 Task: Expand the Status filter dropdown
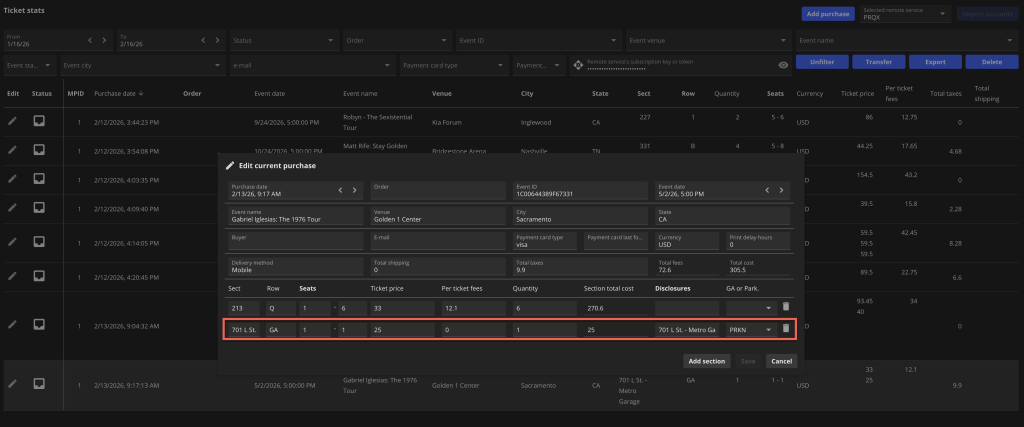[x=330, y=41]
